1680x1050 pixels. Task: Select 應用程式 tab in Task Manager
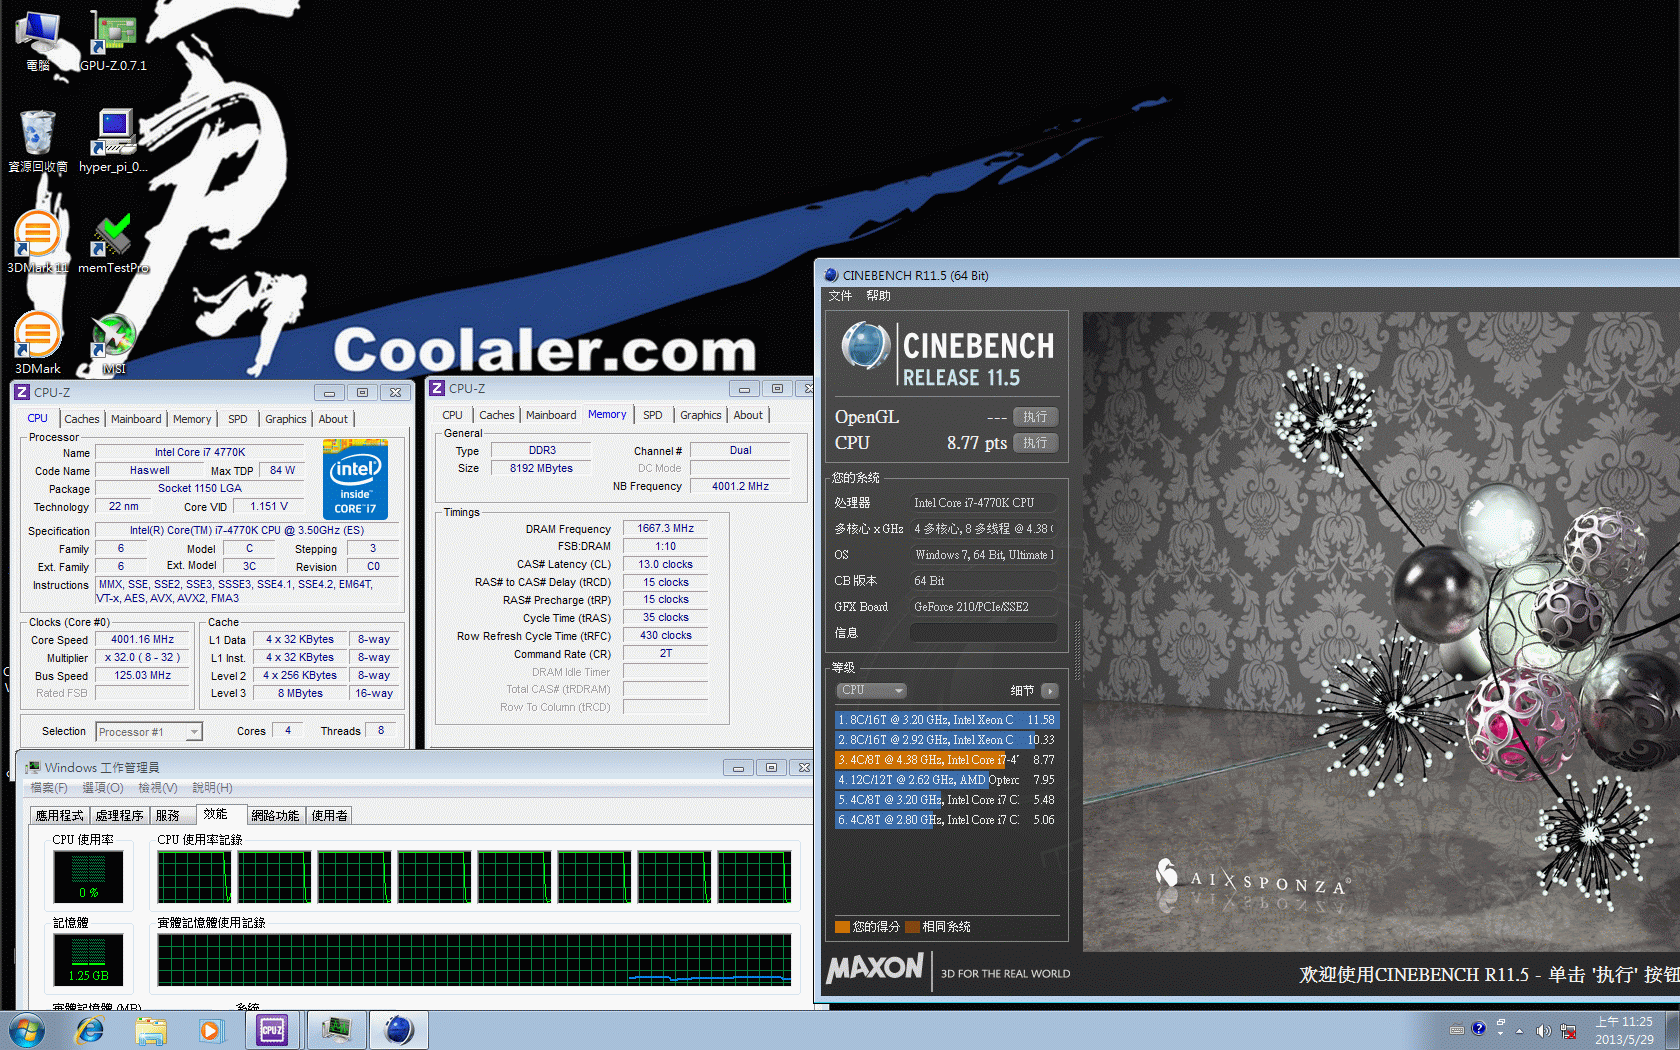60,816
